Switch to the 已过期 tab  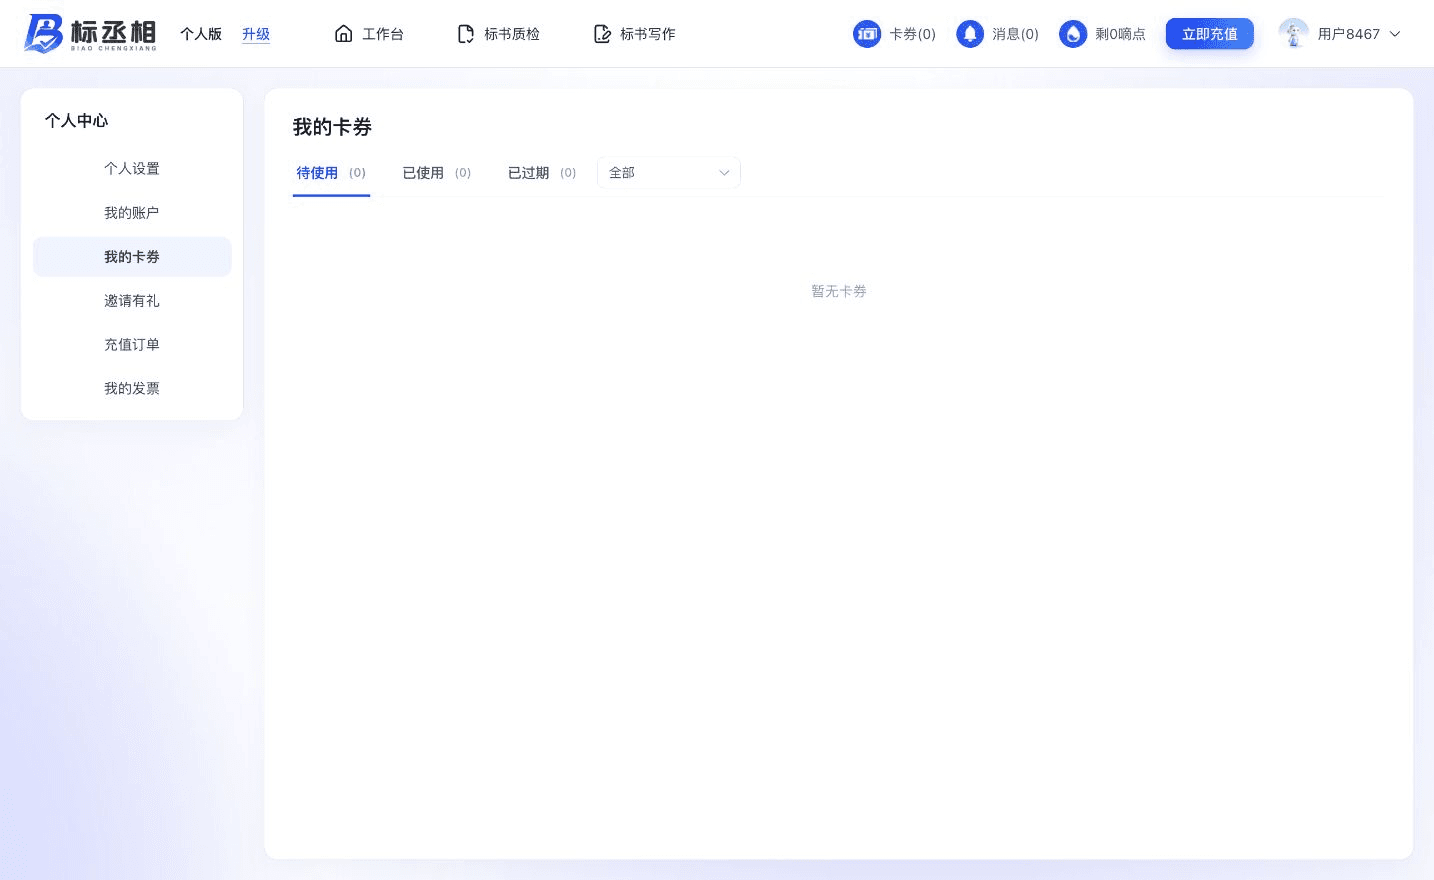pyautogui.click(x=542, y=173)
